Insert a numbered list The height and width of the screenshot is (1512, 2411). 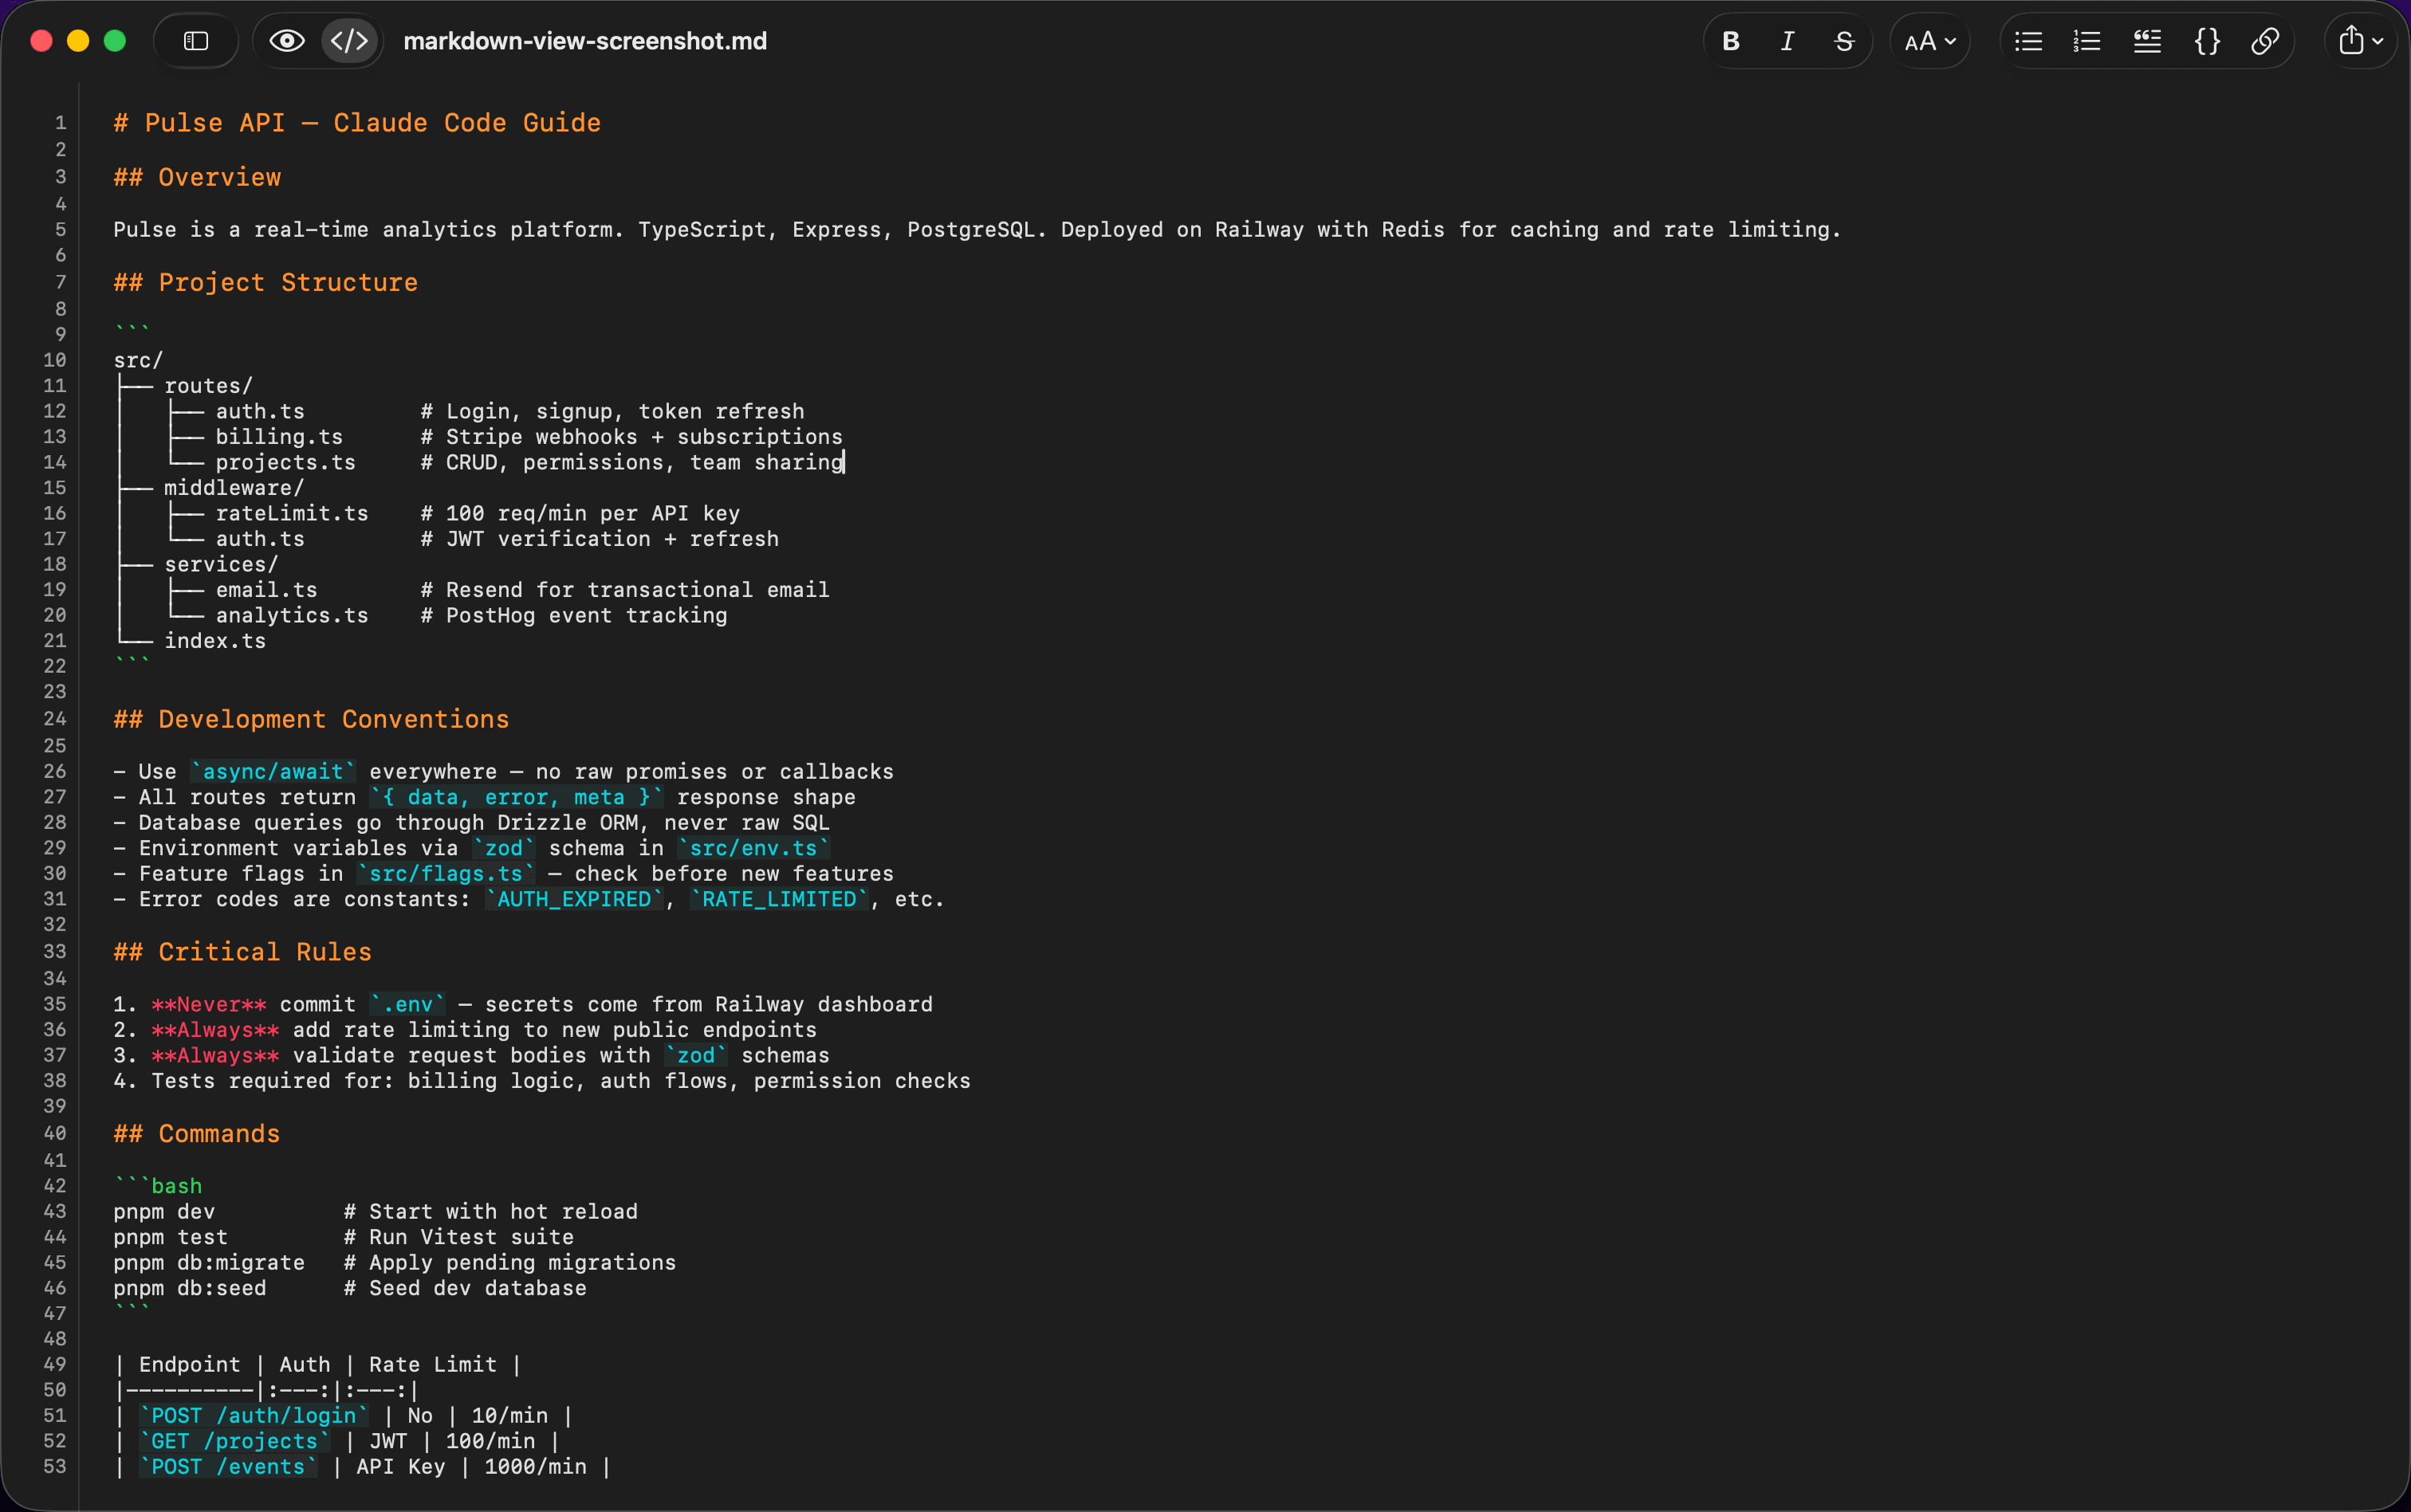(x=2087, y=40)
